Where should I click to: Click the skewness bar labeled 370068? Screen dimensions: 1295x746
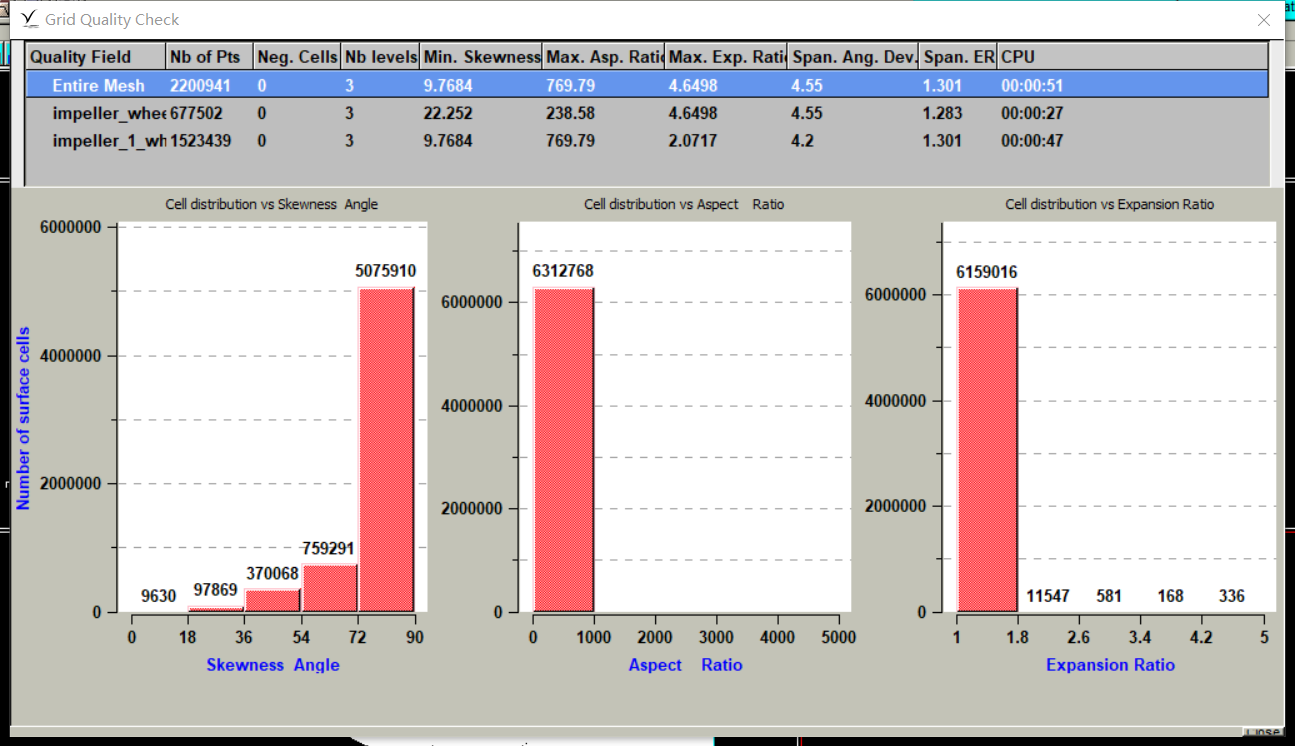(273, 600)
